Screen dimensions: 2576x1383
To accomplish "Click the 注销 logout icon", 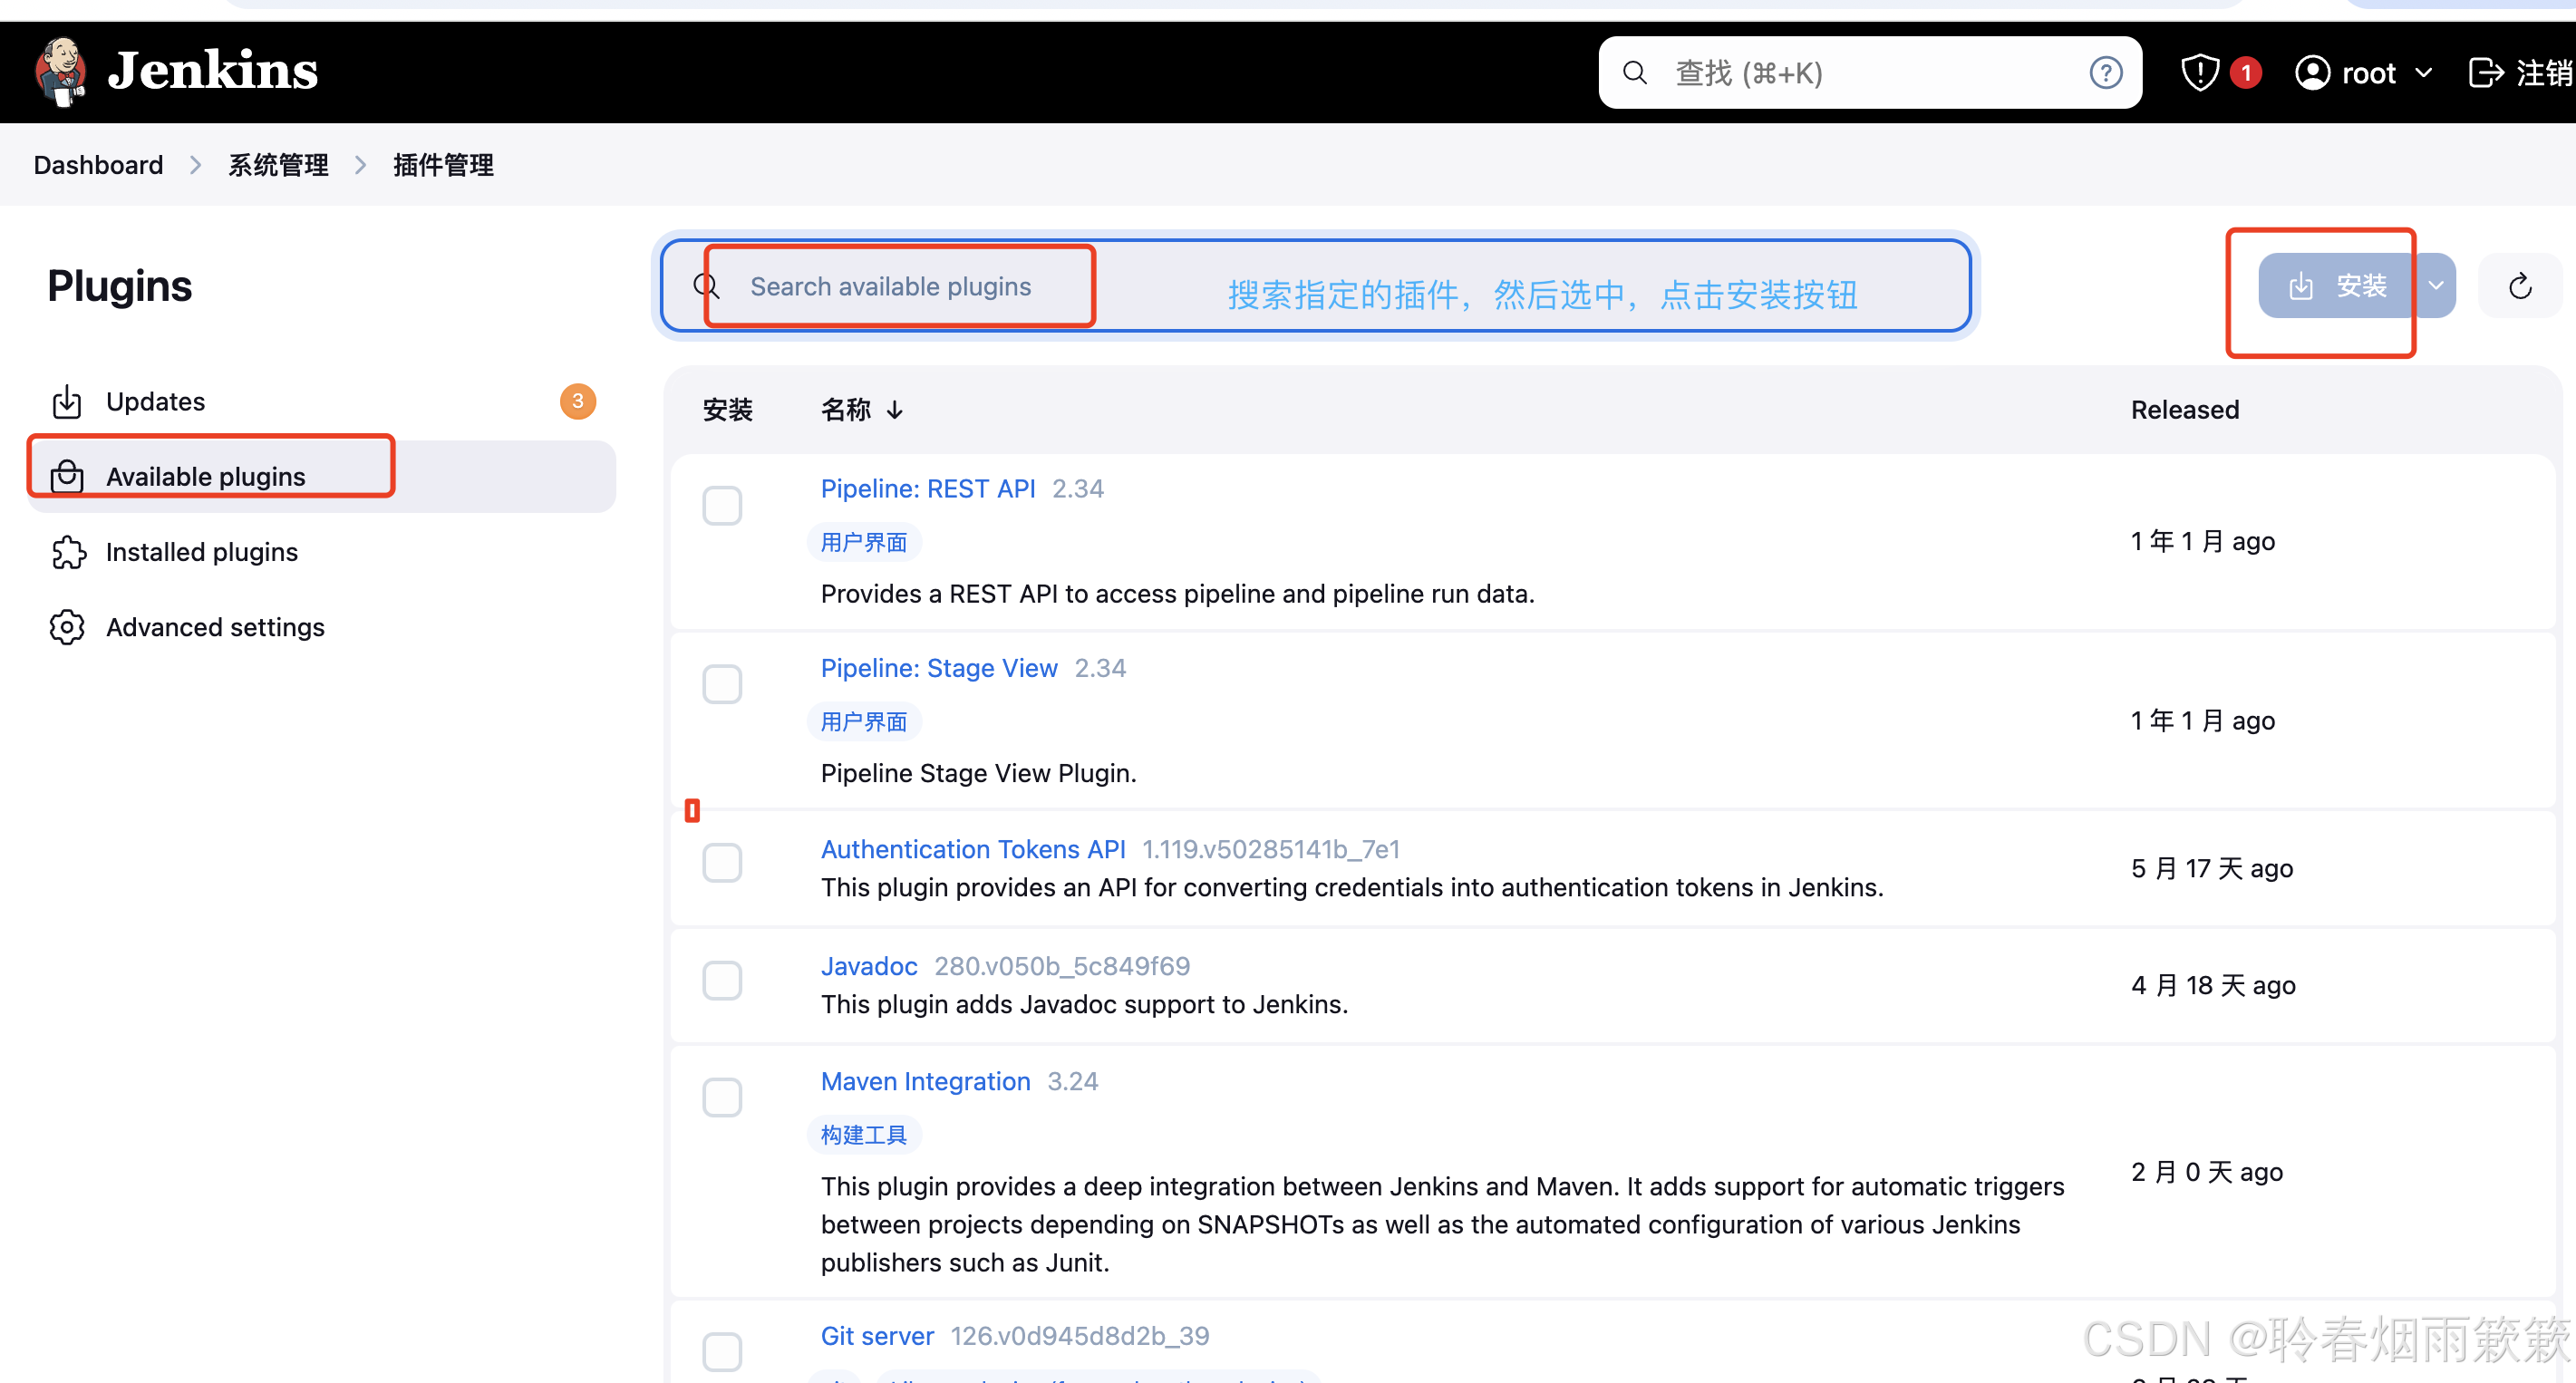I will pyautogui.click(x=2486, y=73).
